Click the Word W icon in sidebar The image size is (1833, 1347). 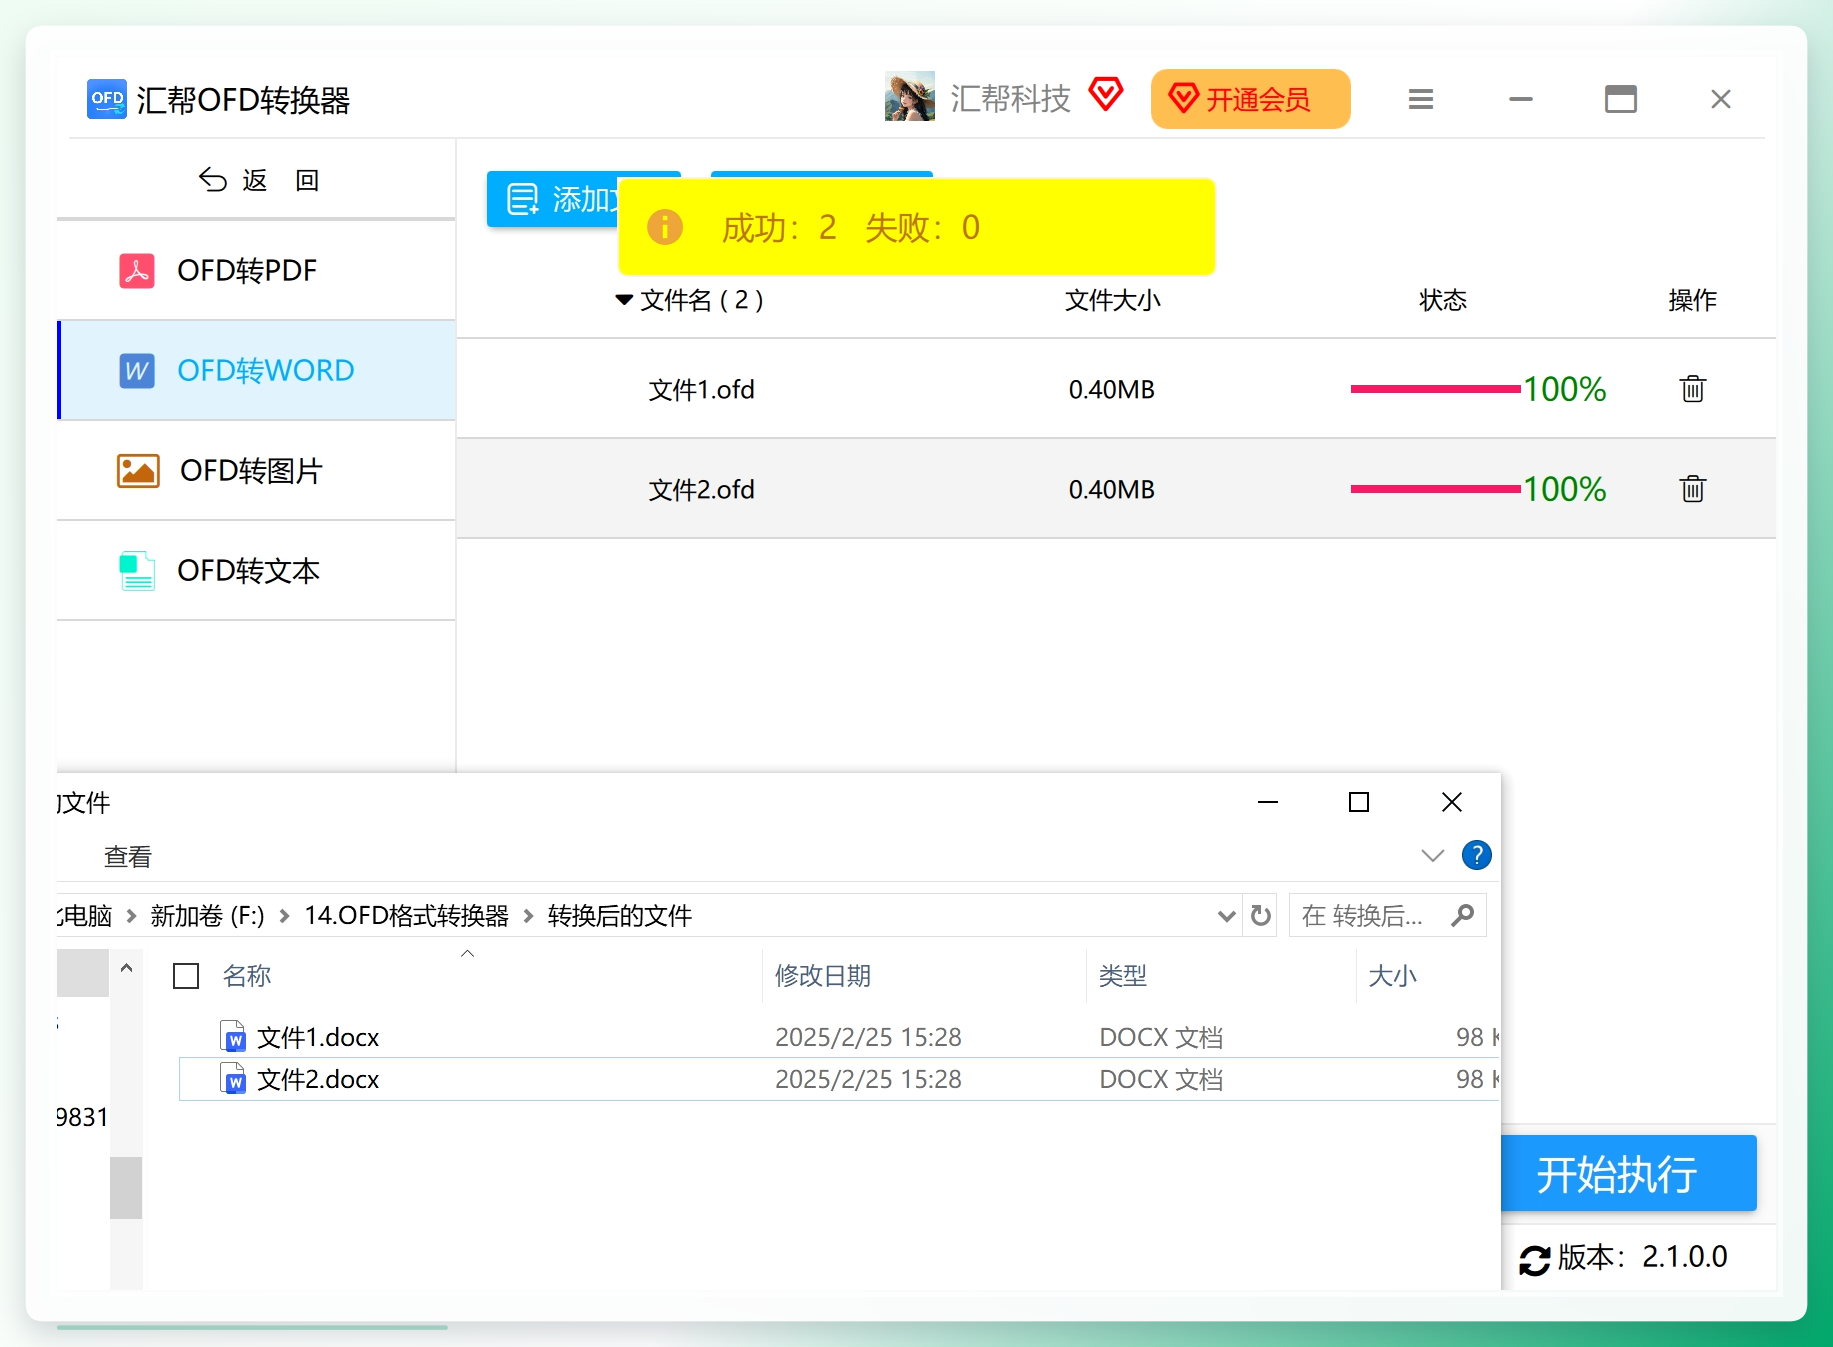(137, 370)
